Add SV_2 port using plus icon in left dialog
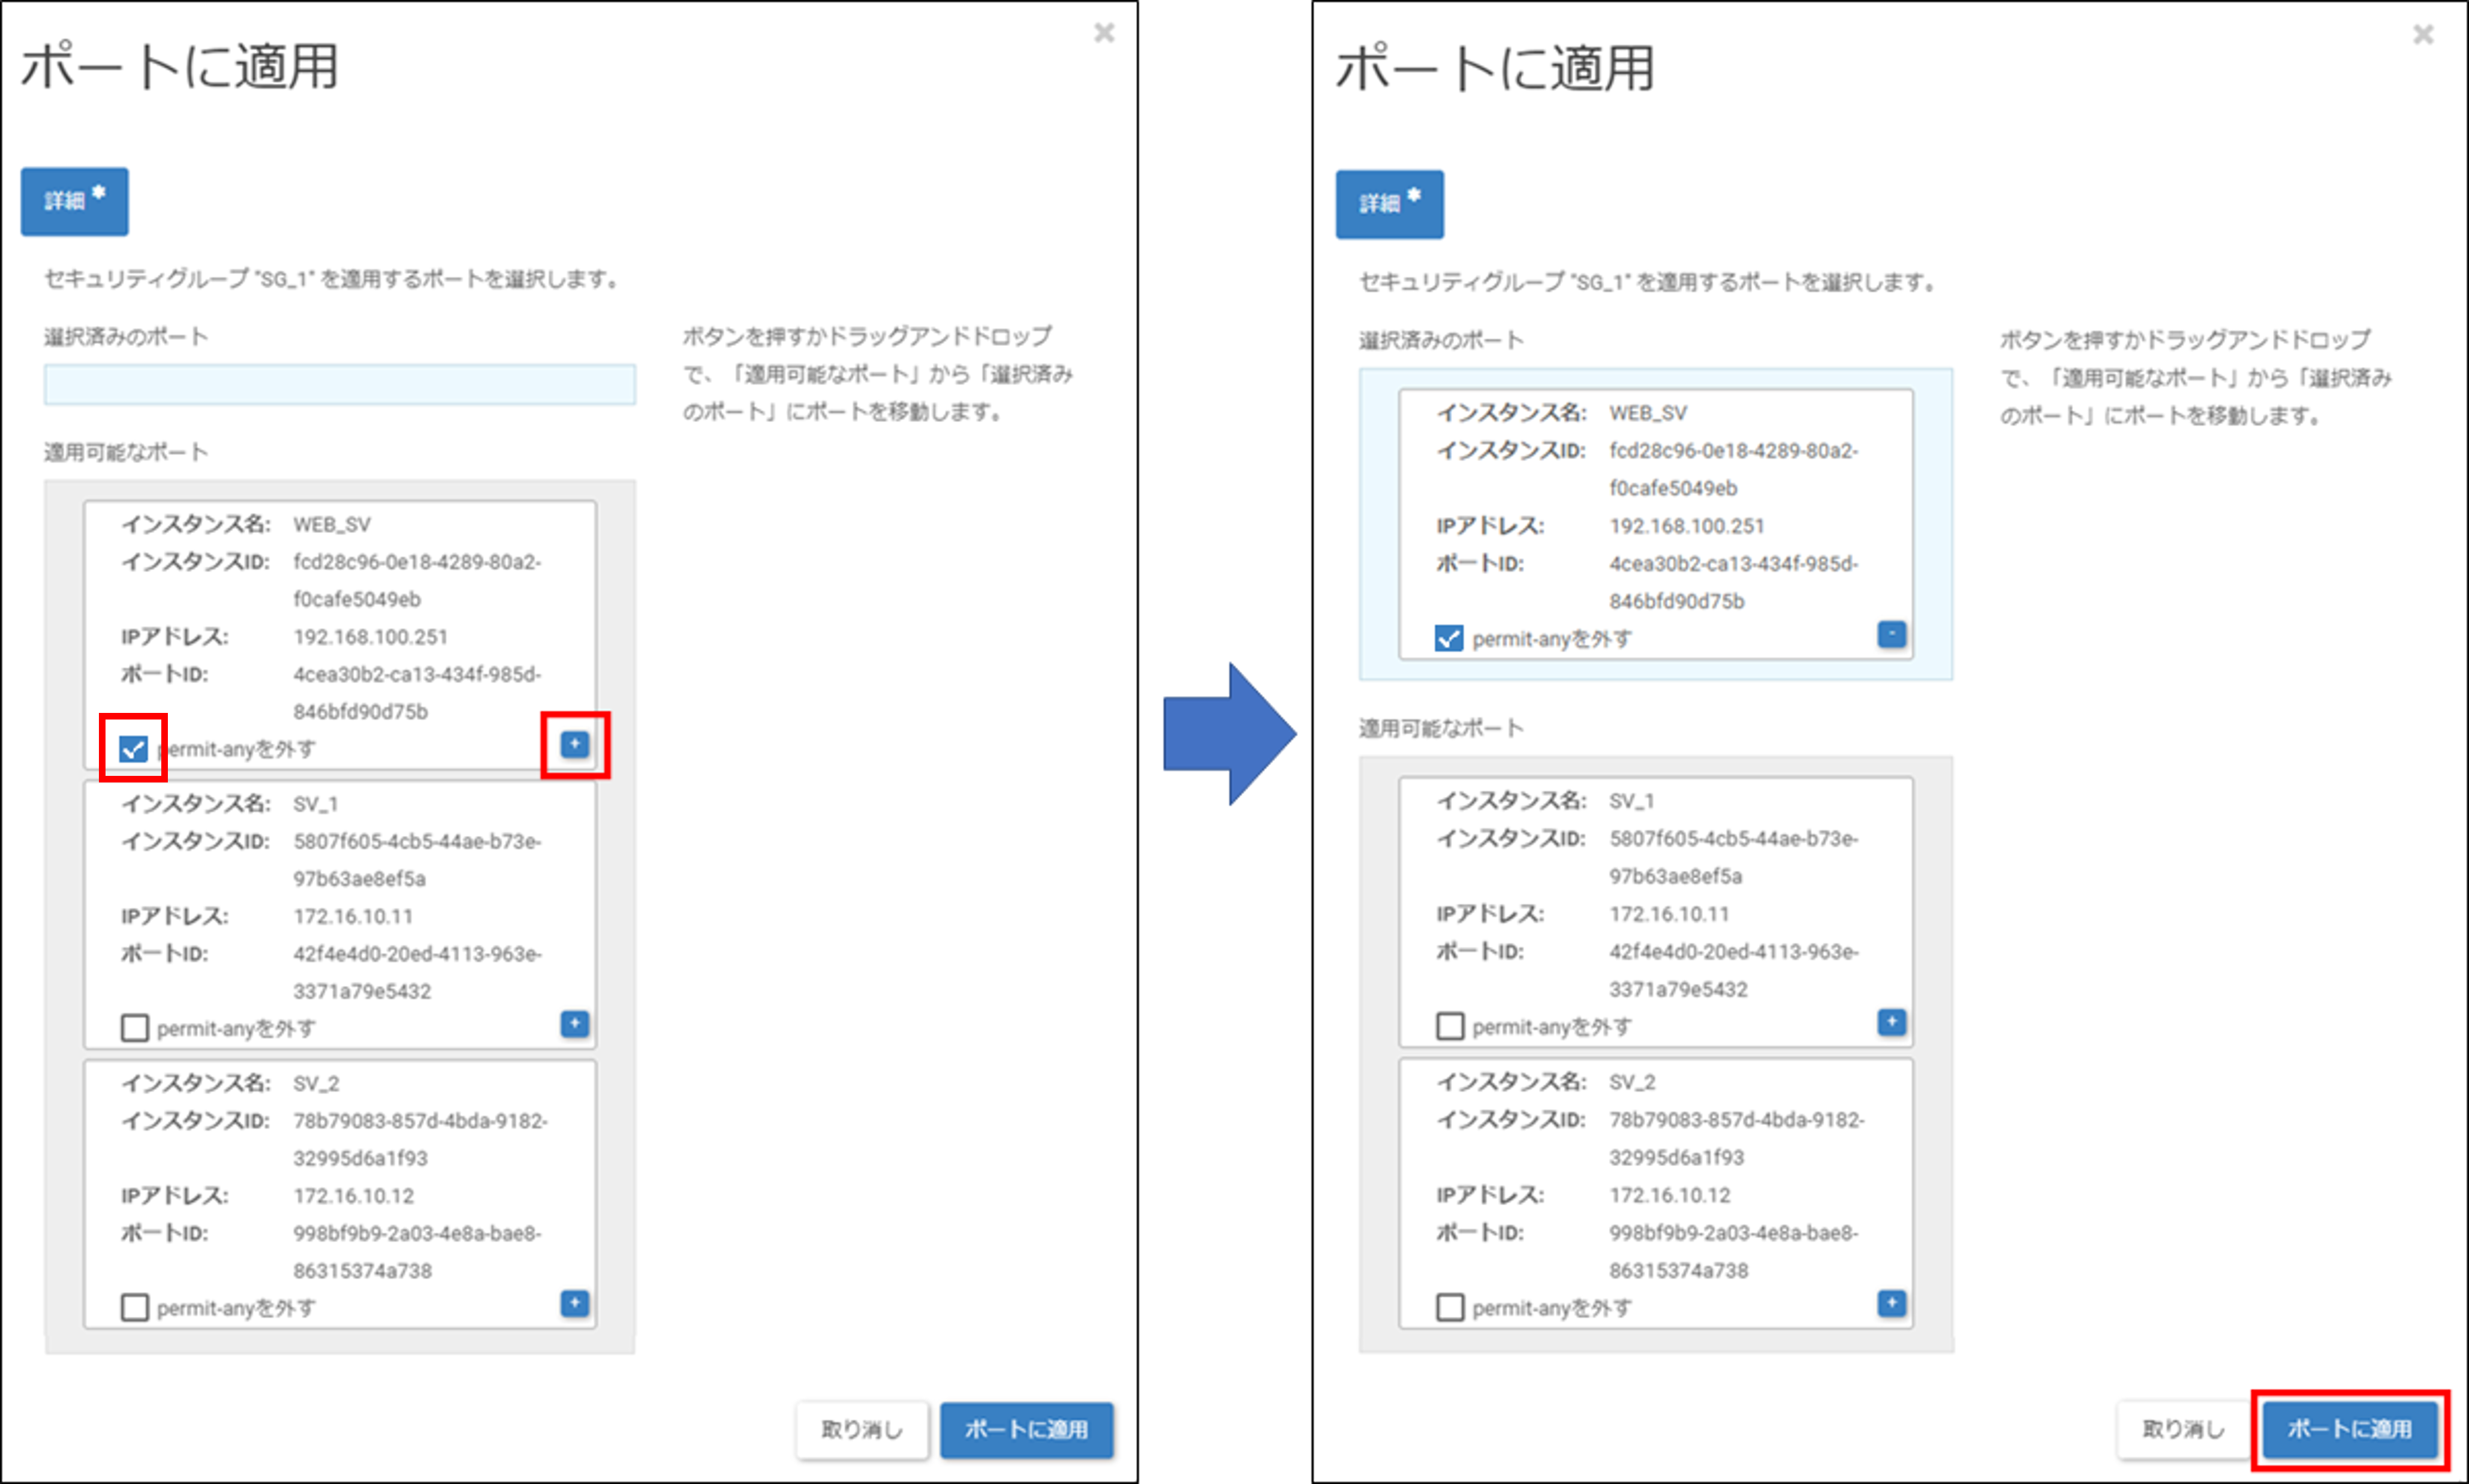The image size is (2469, 1484). click(574, 1303)
